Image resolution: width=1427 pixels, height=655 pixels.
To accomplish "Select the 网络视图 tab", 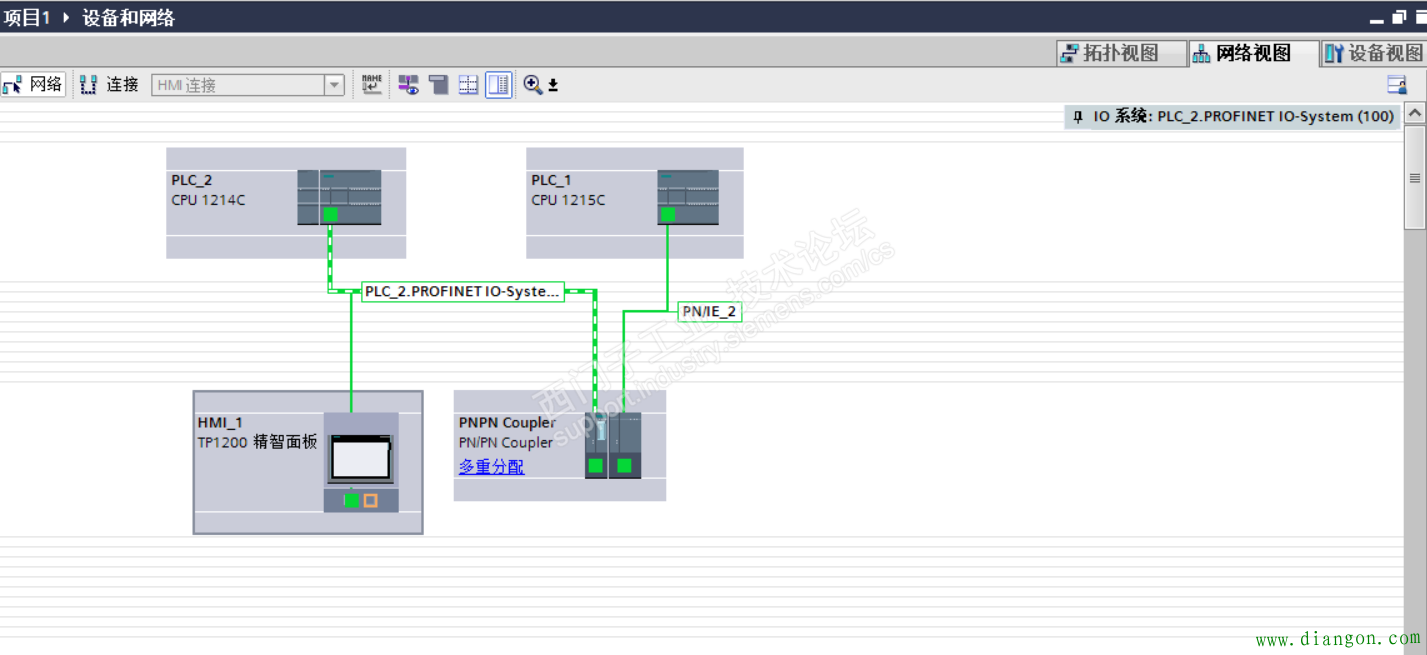I will 1254,54.
